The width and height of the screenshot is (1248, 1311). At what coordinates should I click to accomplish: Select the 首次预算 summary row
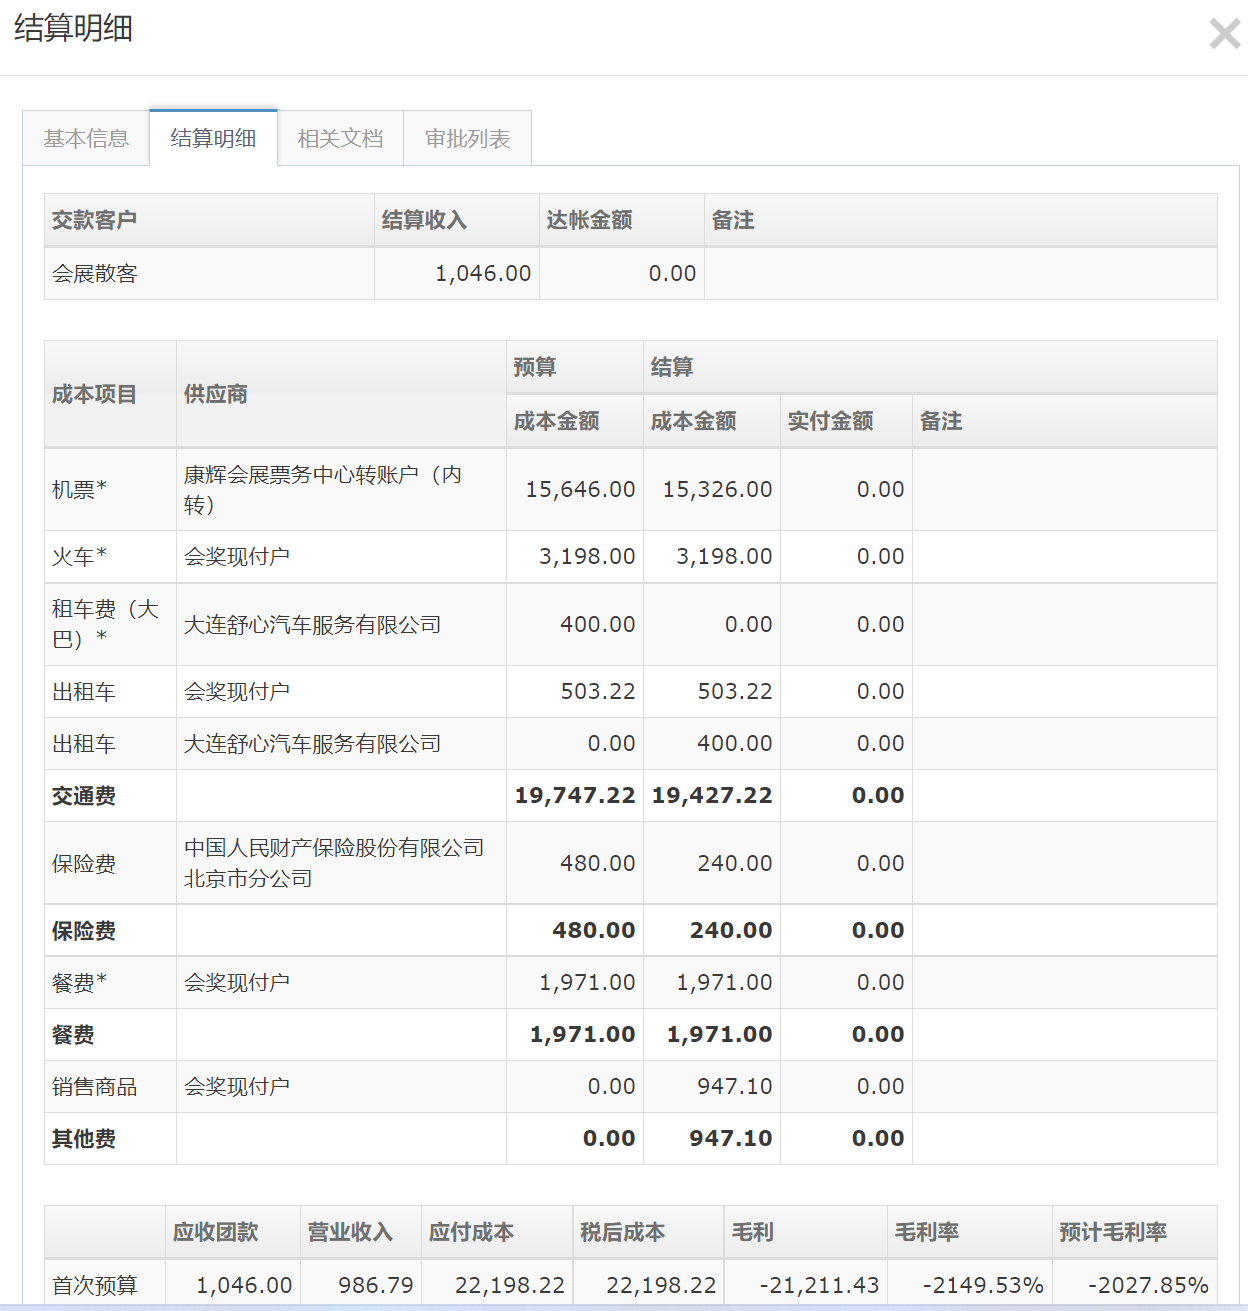point(95,1285)
